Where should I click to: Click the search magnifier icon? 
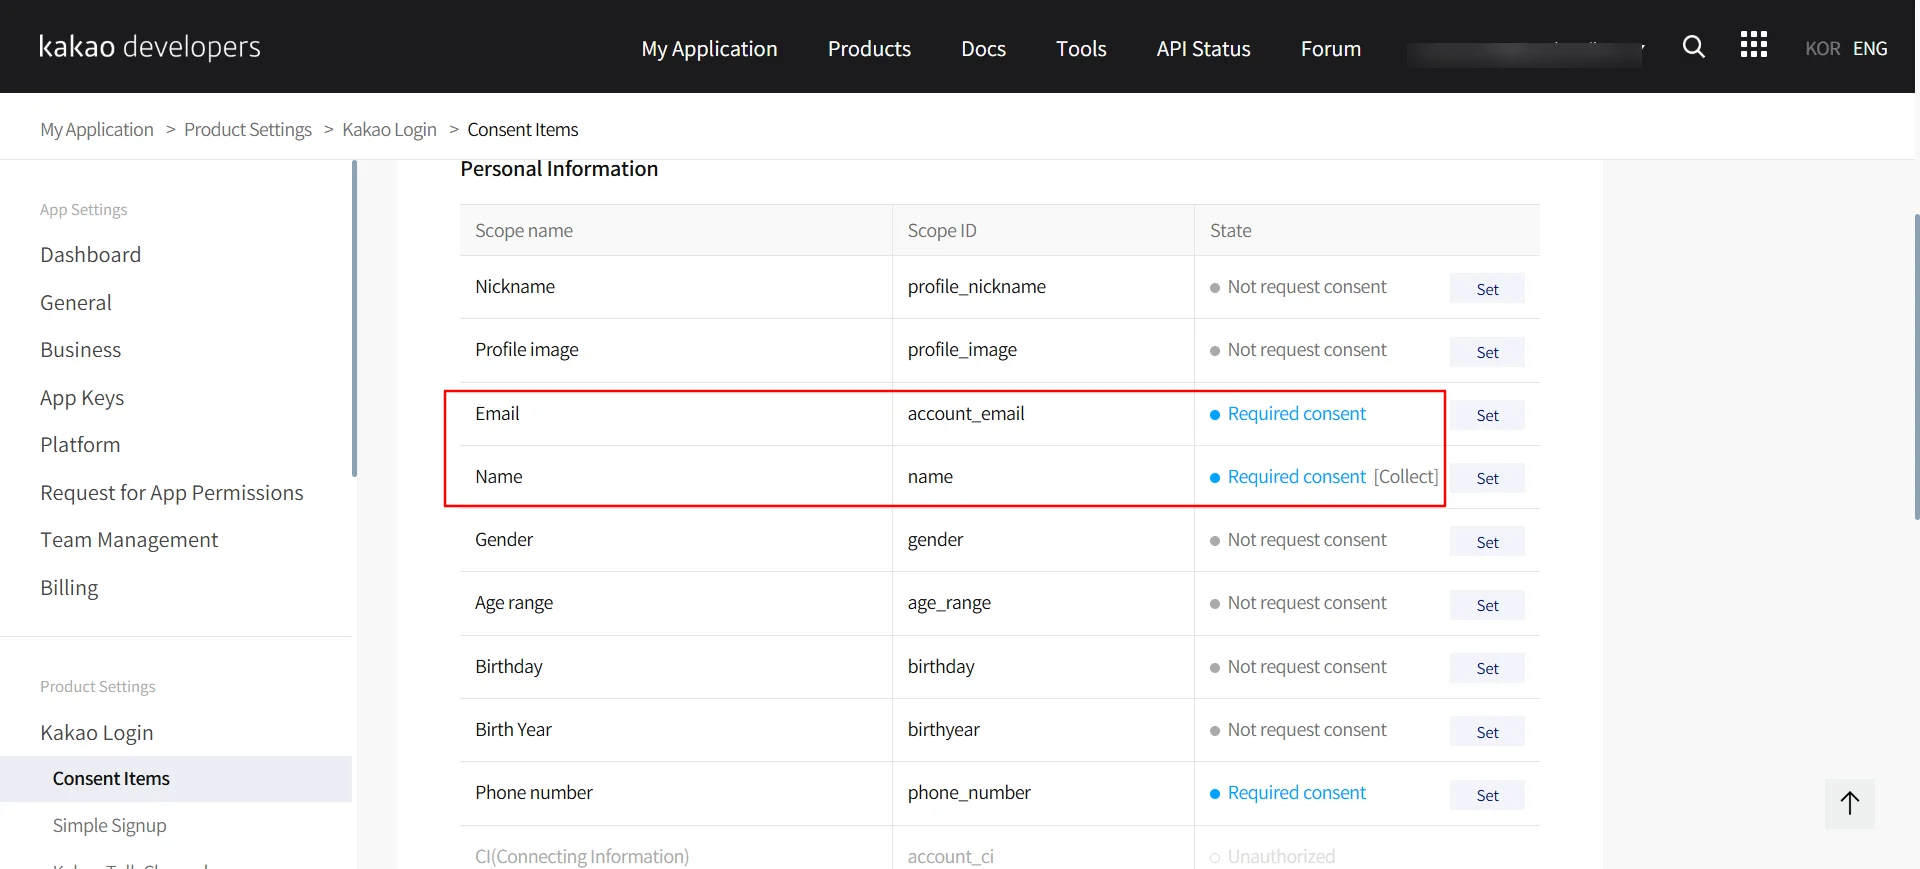(1693, 46)
